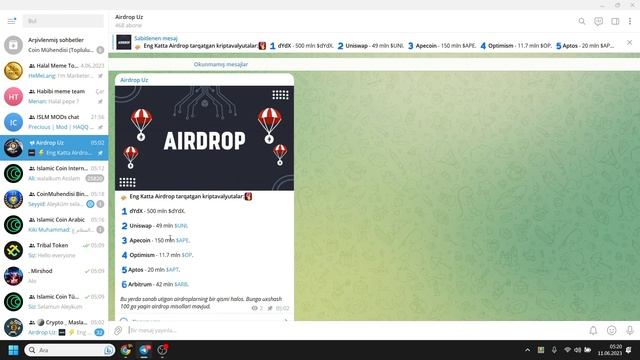This screenshot has height=360, width=640.
Task: Toggle the silent broadcast bell icon
Action: point(593,330)
